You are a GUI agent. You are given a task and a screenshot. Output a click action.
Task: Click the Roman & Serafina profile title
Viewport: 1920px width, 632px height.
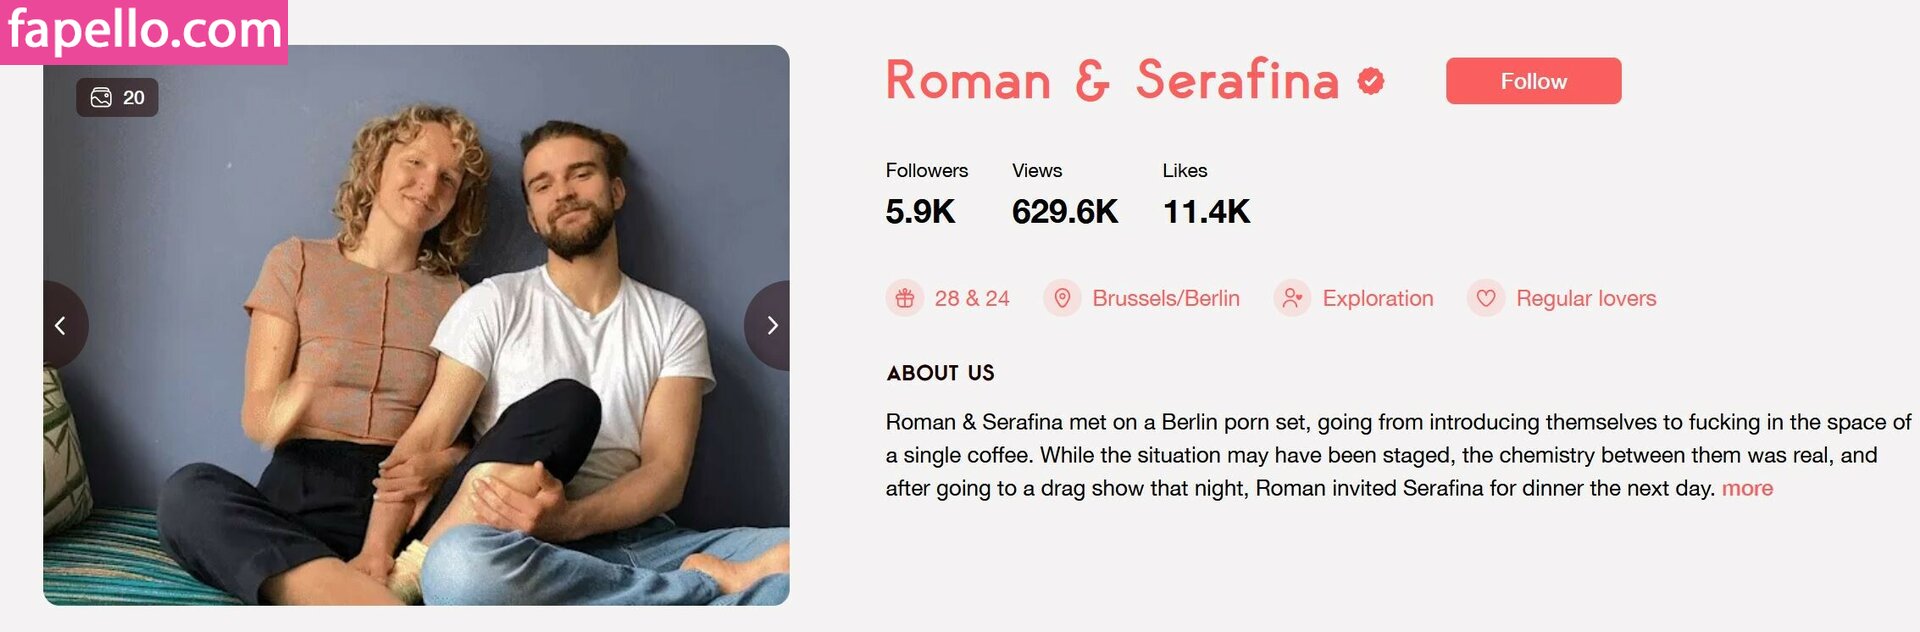(x=1112, y=81)
